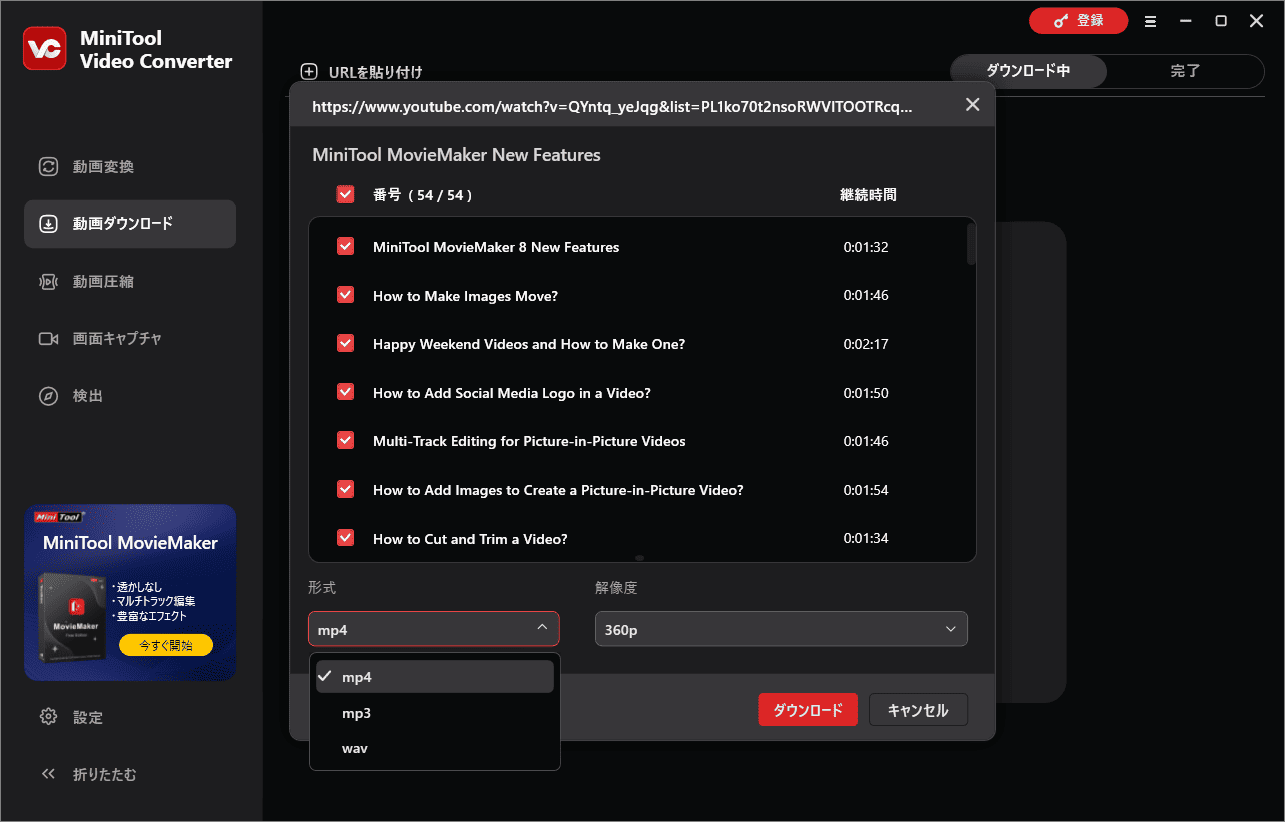
Task: Uncheck How to Add Social Media Logo video
Action: (346, 392)
